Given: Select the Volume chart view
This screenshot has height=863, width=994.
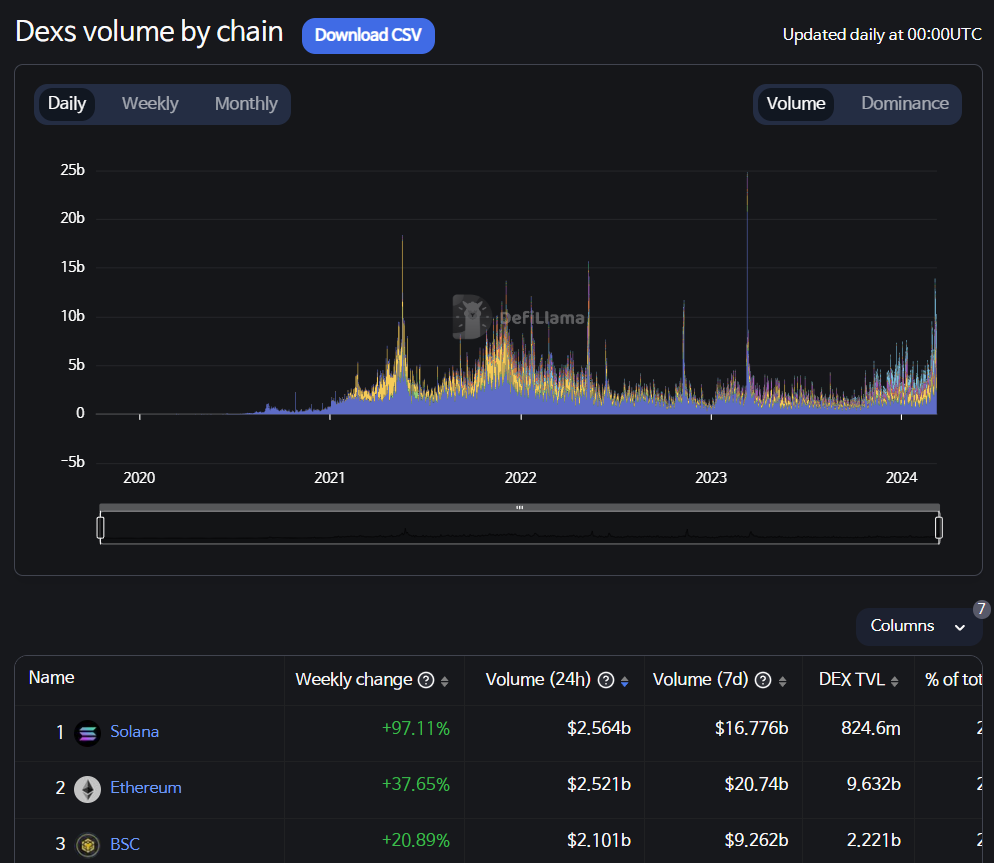Looking at the screenshot, I should [x=796, y=104].
